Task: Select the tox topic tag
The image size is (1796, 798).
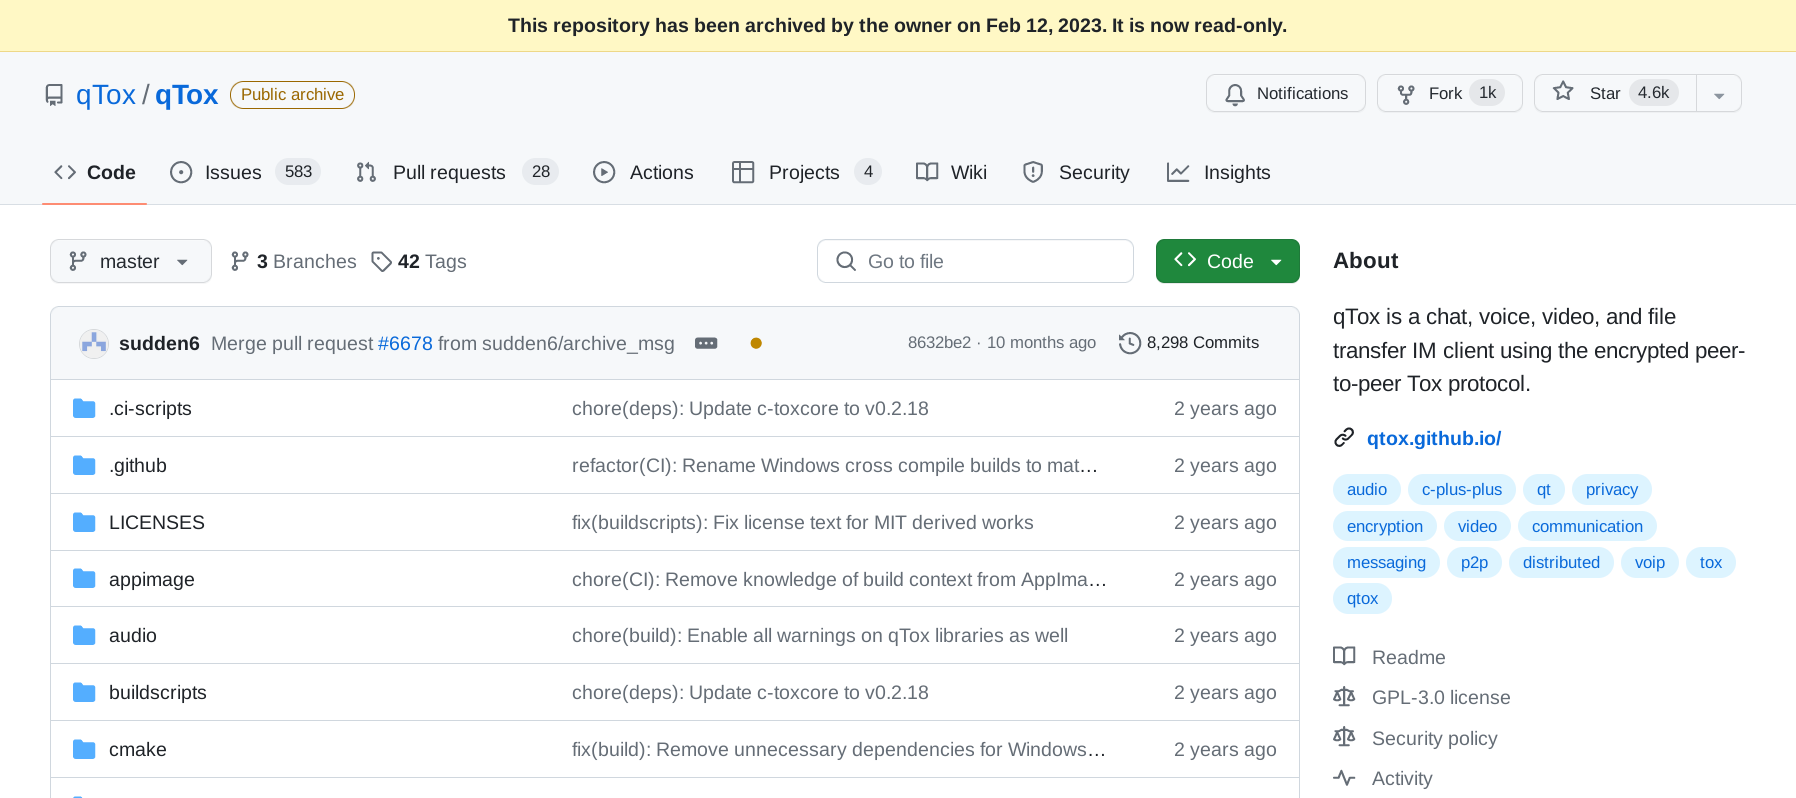Action: (1711, 562)
